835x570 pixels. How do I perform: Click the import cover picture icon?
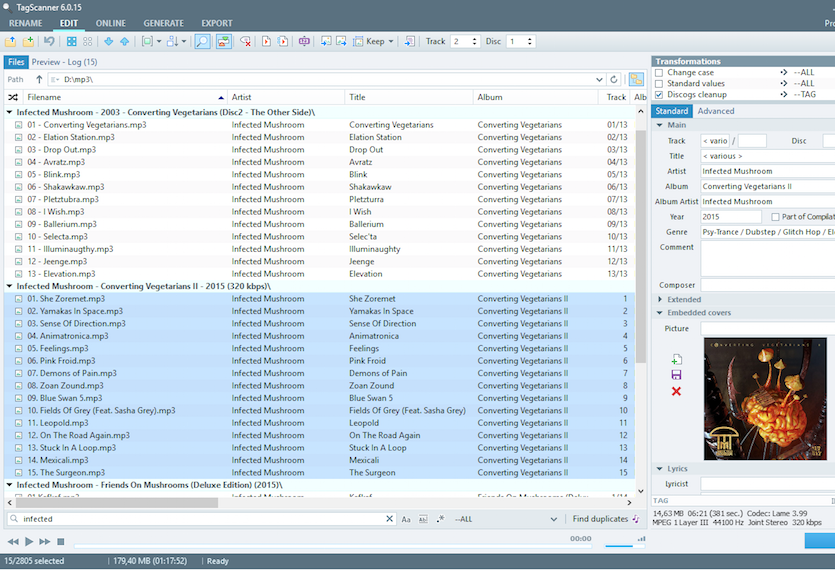point(326,41)
